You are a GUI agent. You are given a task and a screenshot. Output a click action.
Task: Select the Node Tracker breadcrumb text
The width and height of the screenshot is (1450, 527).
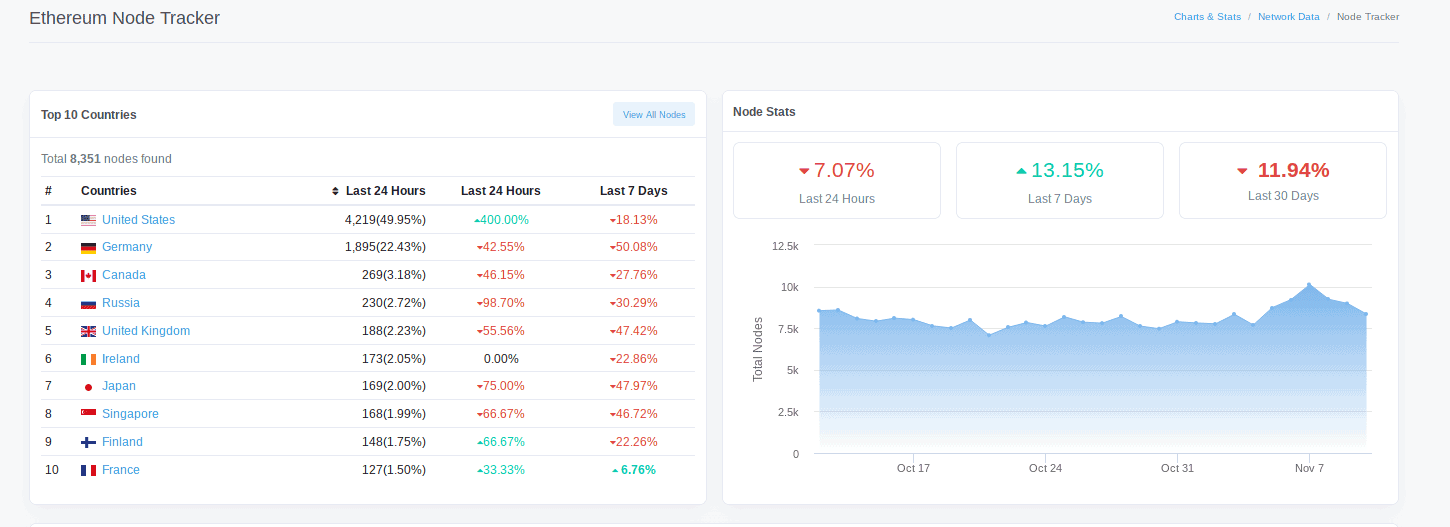[x=1368, y=17]
